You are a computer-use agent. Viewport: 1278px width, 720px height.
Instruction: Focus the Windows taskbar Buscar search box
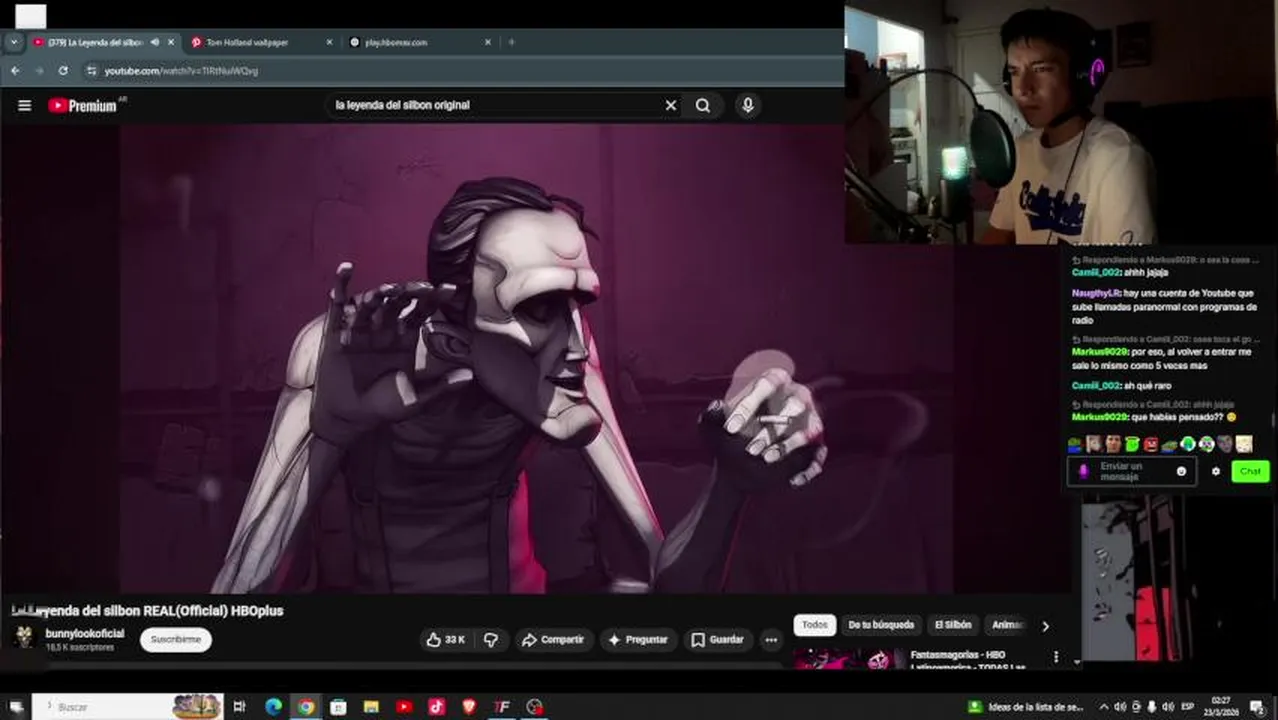pos(128,707)
